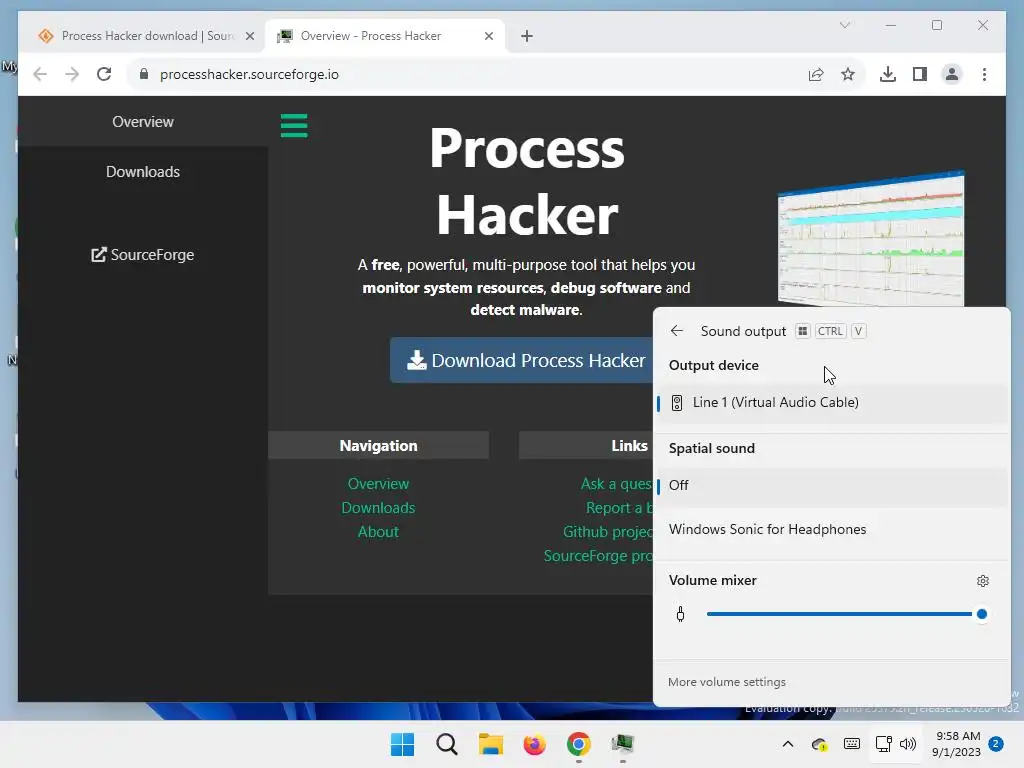This screenshot has width=1024, height=768.
Task: Open the About navigation link
Action: point(378,532)
